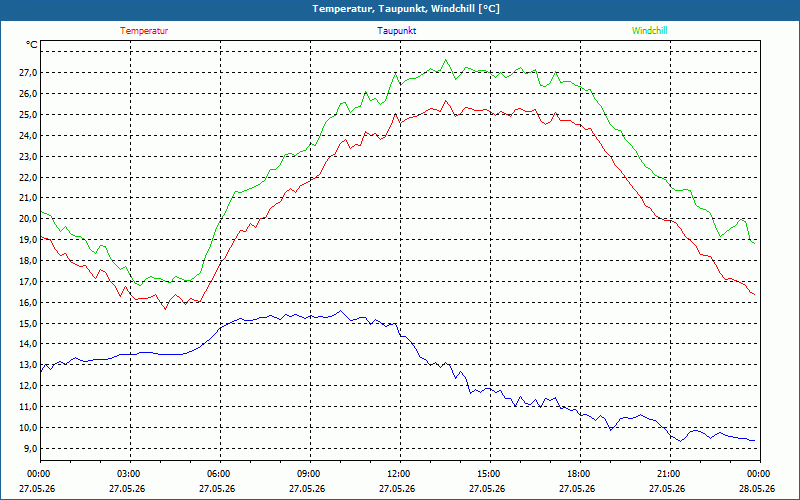This screenshot has height=500, width=800.
Task: Click the chart title bar text
Action: click(x=406, y=9)
